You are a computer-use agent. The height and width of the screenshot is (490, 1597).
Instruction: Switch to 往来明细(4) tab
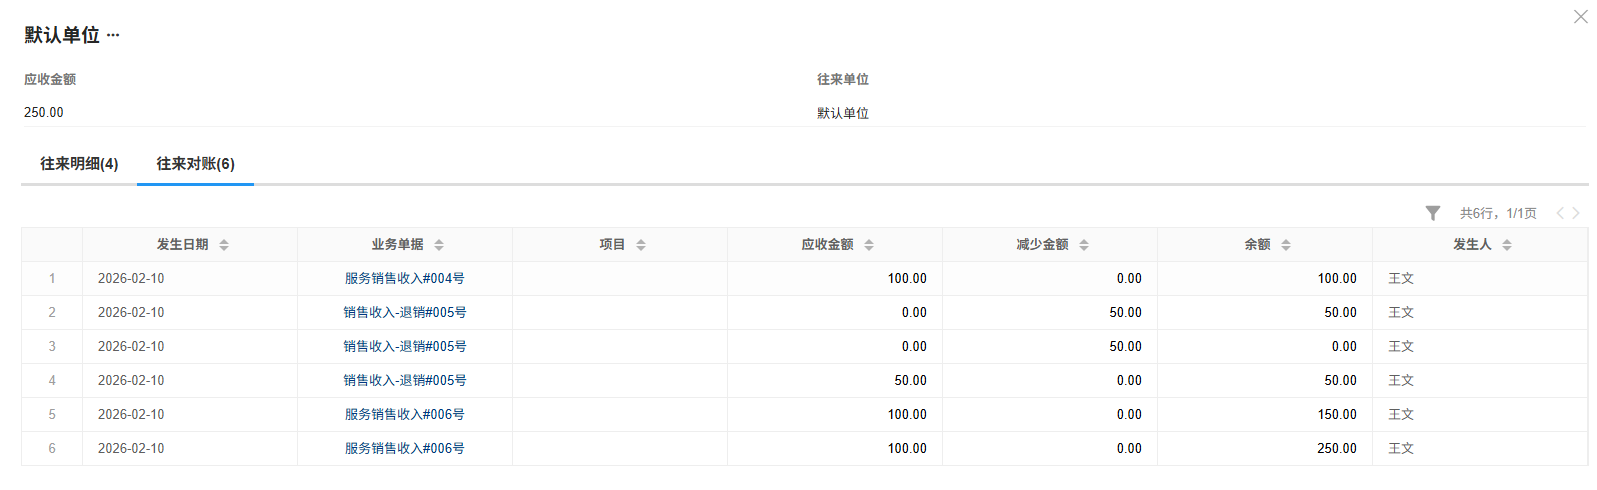point(79,164)
